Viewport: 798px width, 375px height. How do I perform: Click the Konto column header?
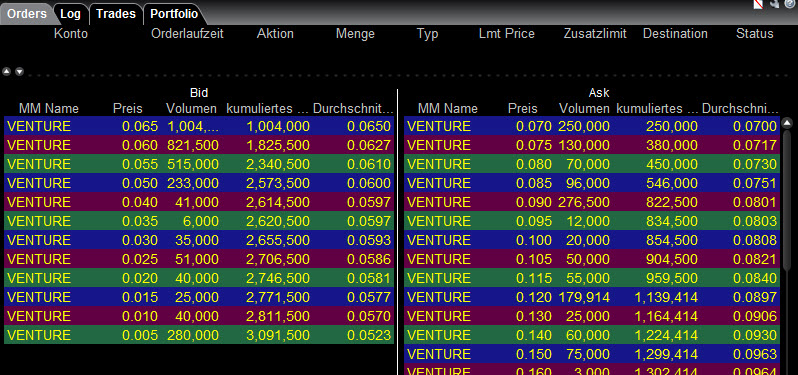pos(71,34)
